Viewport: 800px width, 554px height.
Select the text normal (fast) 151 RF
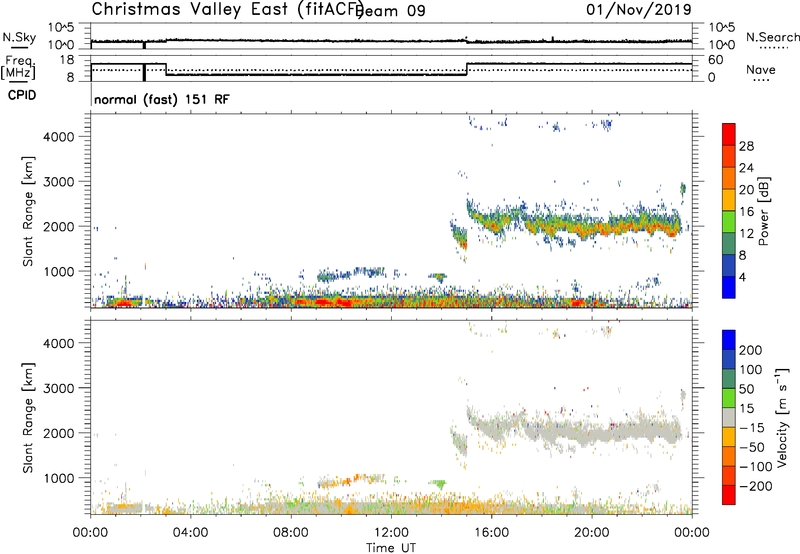pyautogui.click(x=162, y=99)
